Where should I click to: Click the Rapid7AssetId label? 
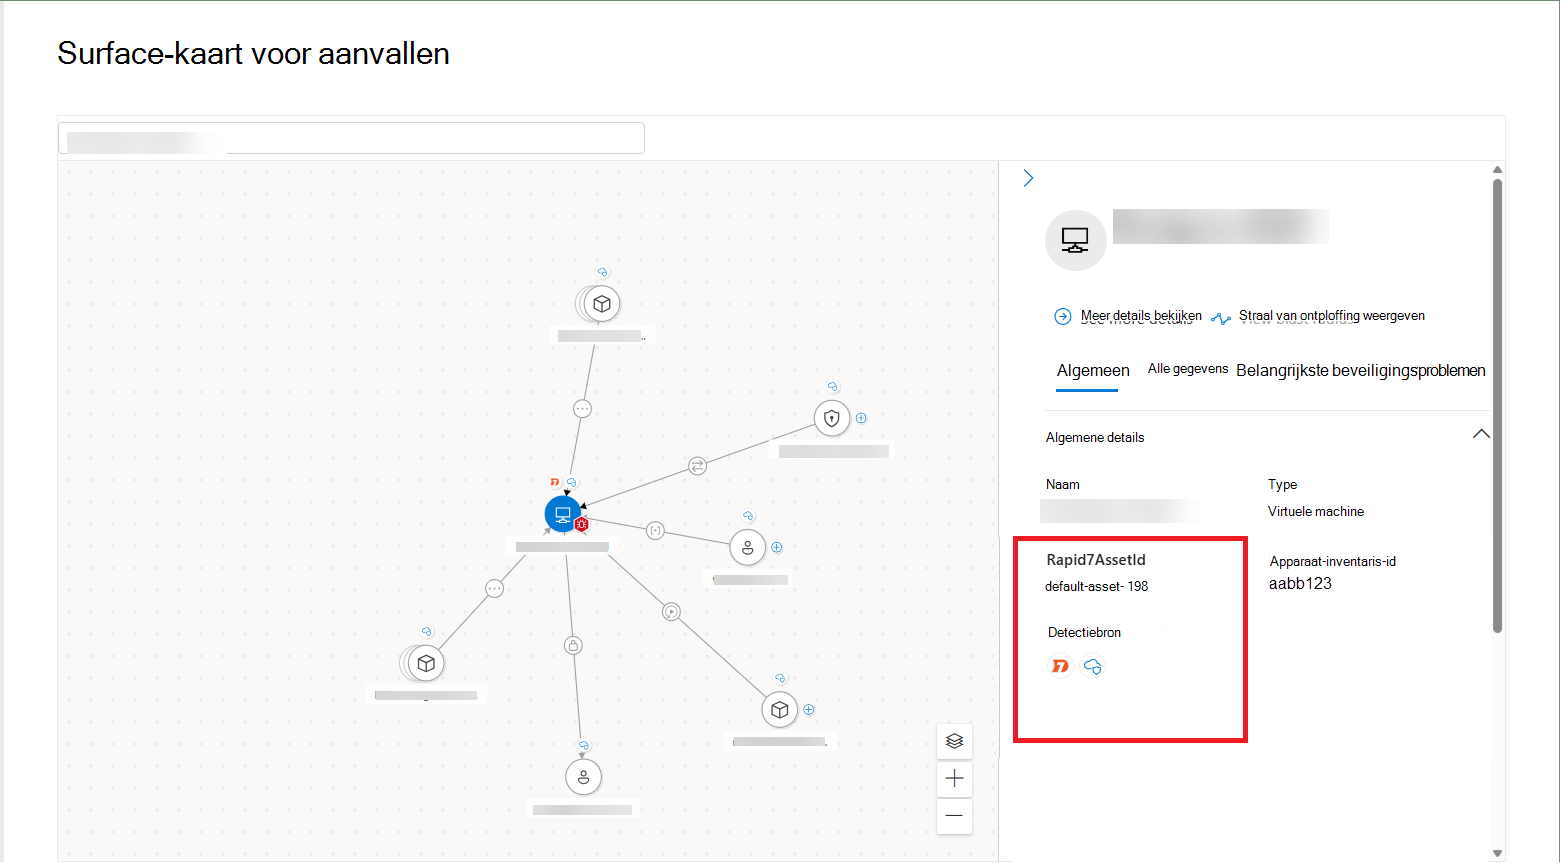[1096, 560]
